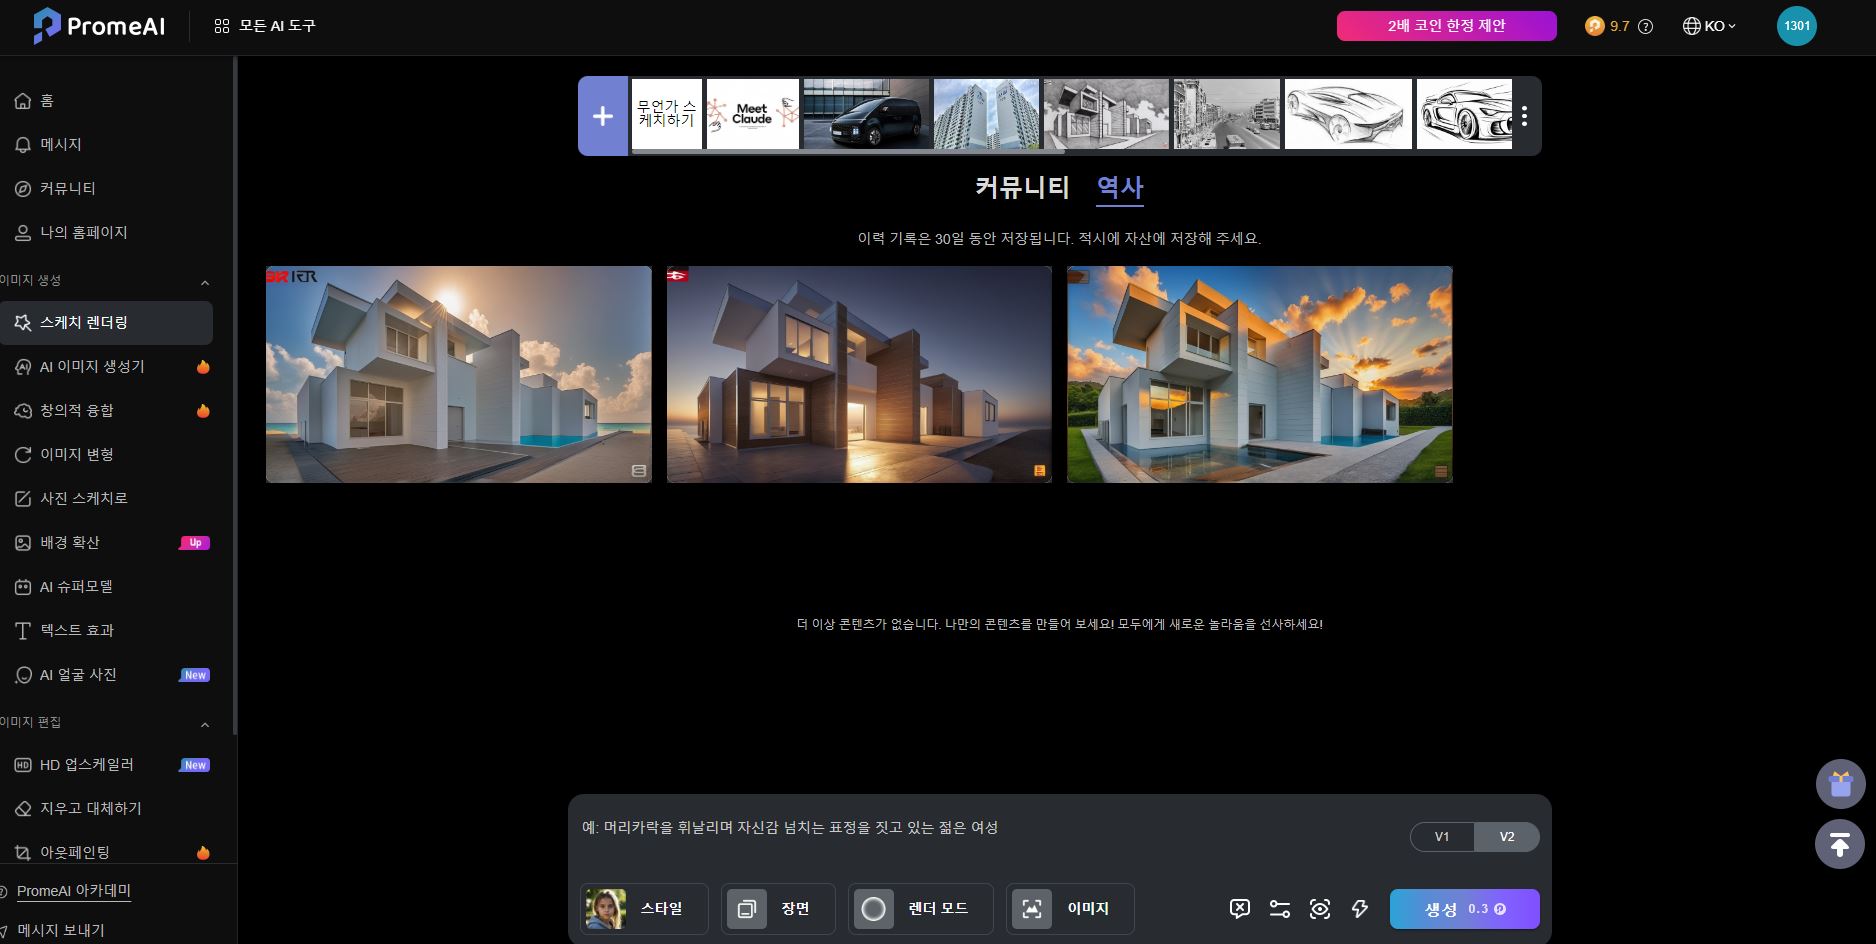Click the scroll-to-top arrow button
The image size is (1876, 944).
point(1840,844)
